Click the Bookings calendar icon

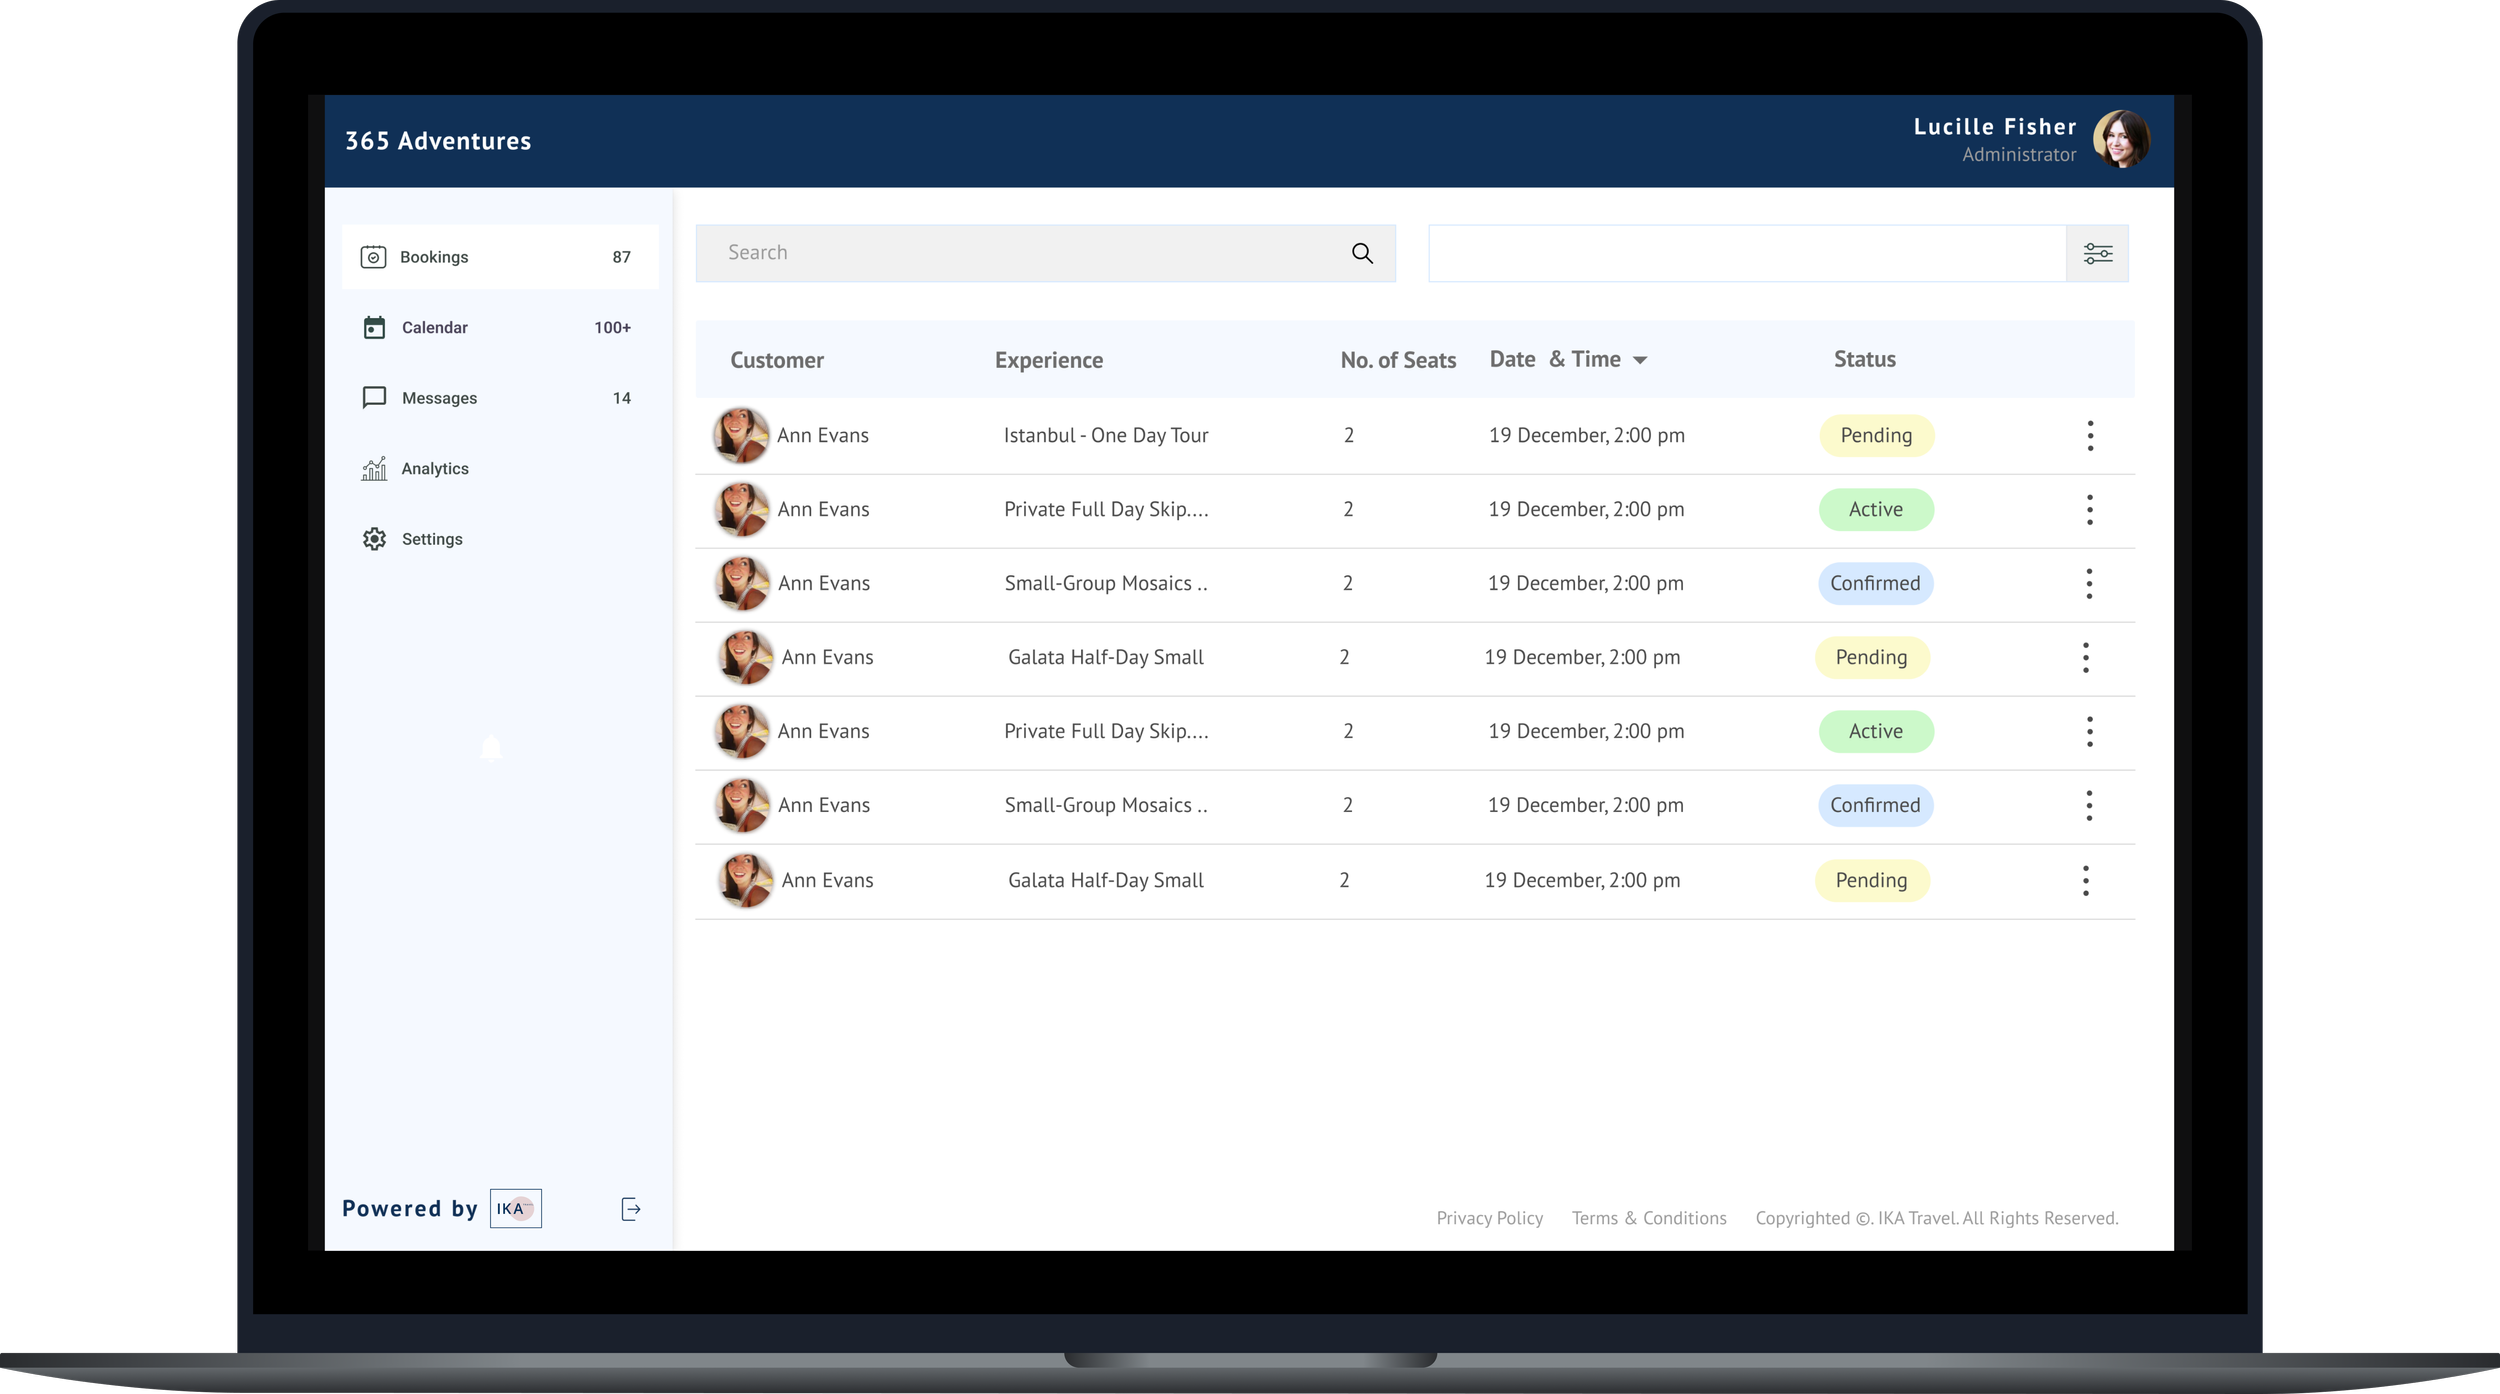click(x=373, y=257)
